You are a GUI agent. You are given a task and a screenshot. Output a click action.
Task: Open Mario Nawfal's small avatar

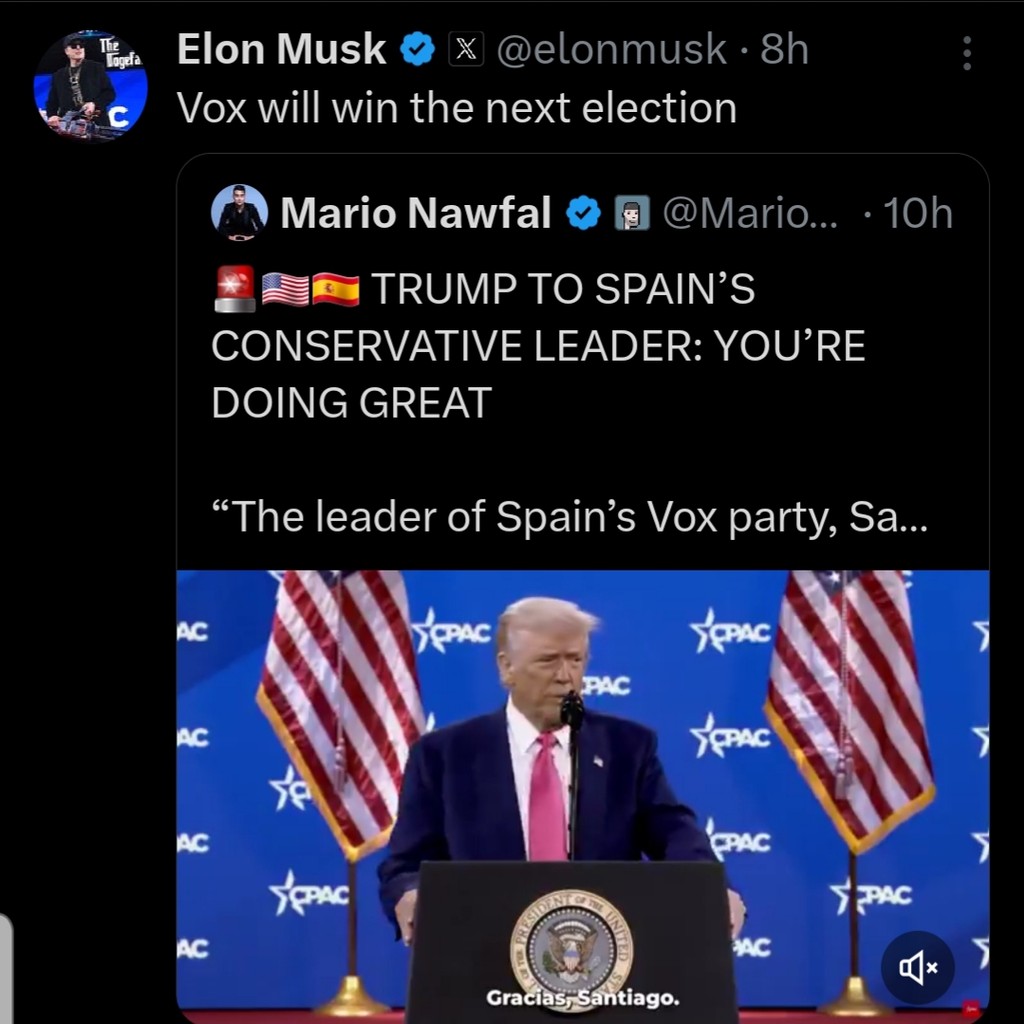point(240,213)
